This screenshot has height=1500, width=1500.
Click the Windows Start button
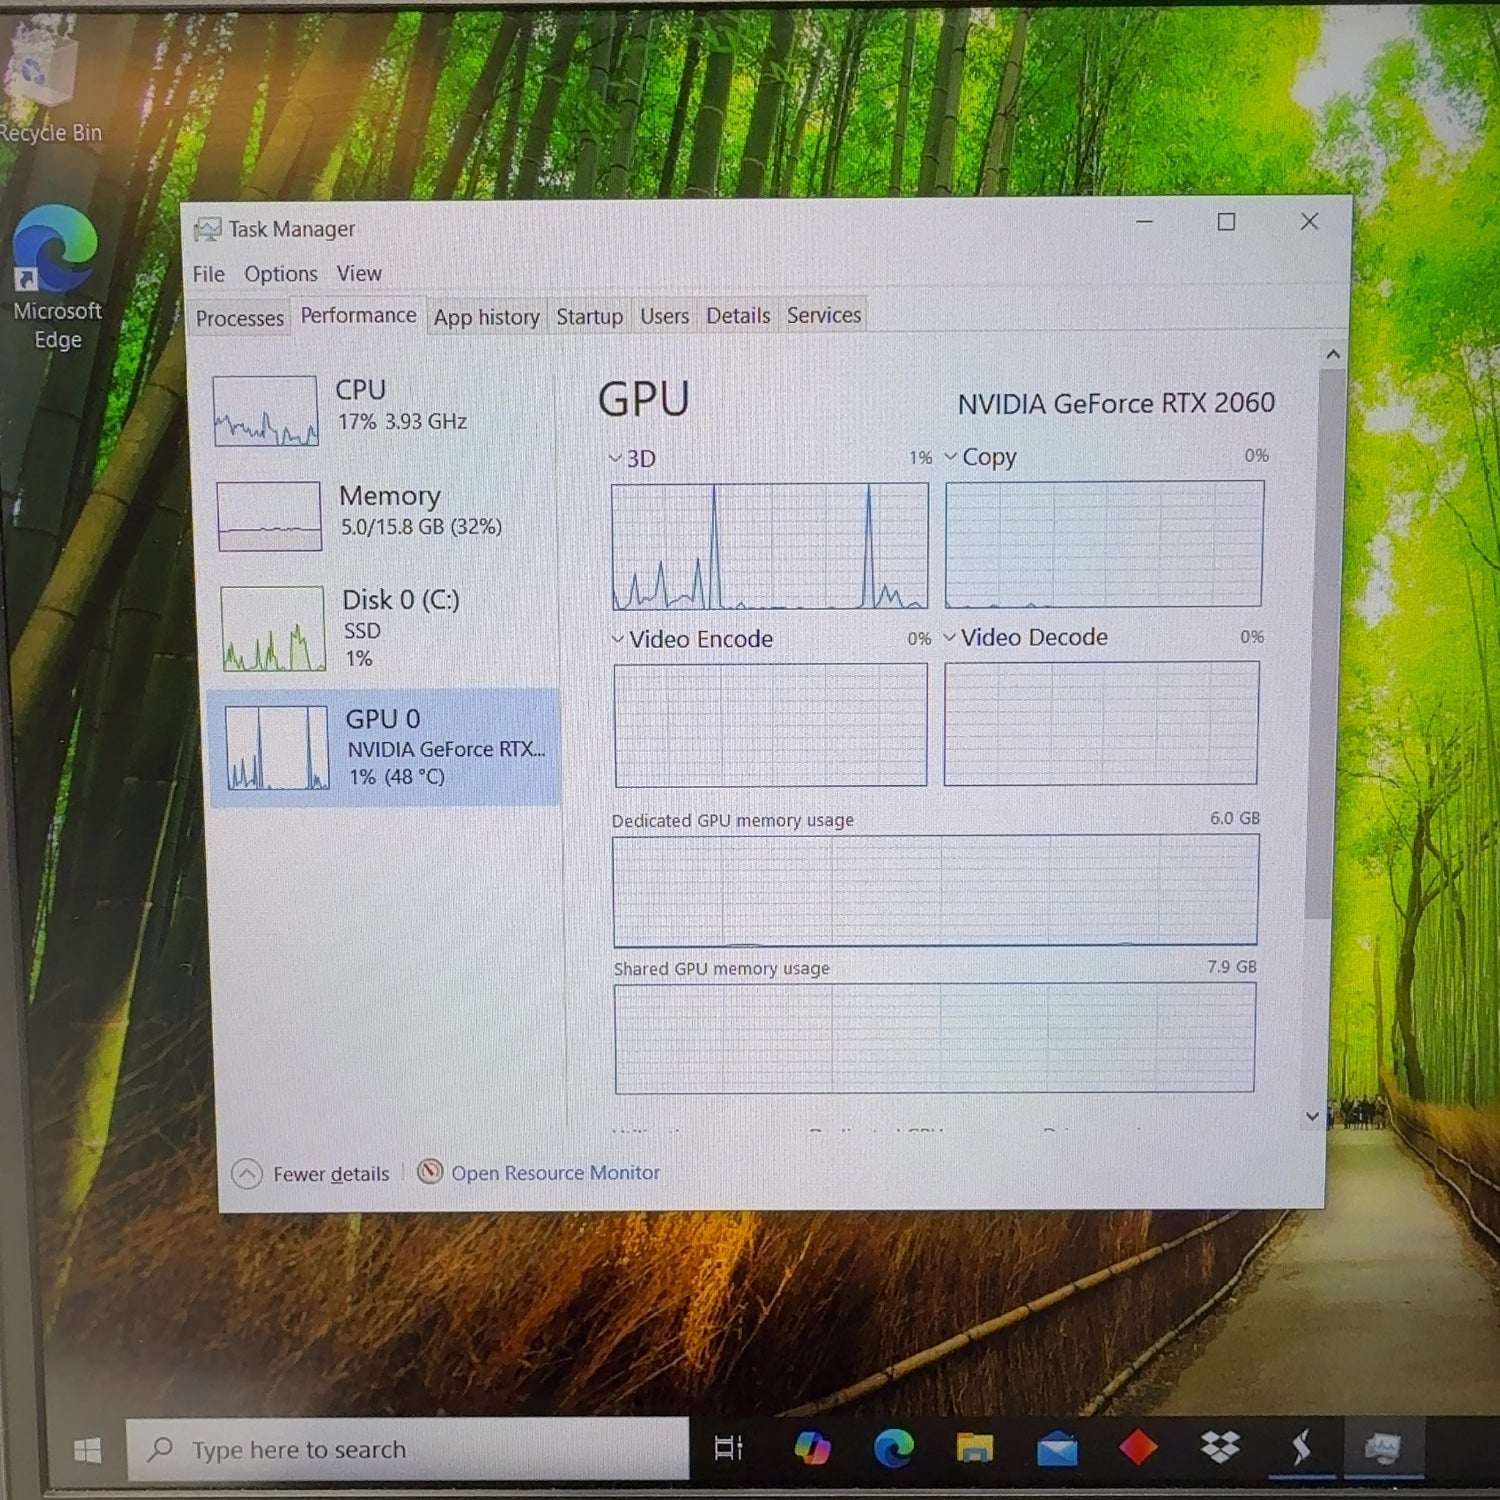pos(88,1449)
